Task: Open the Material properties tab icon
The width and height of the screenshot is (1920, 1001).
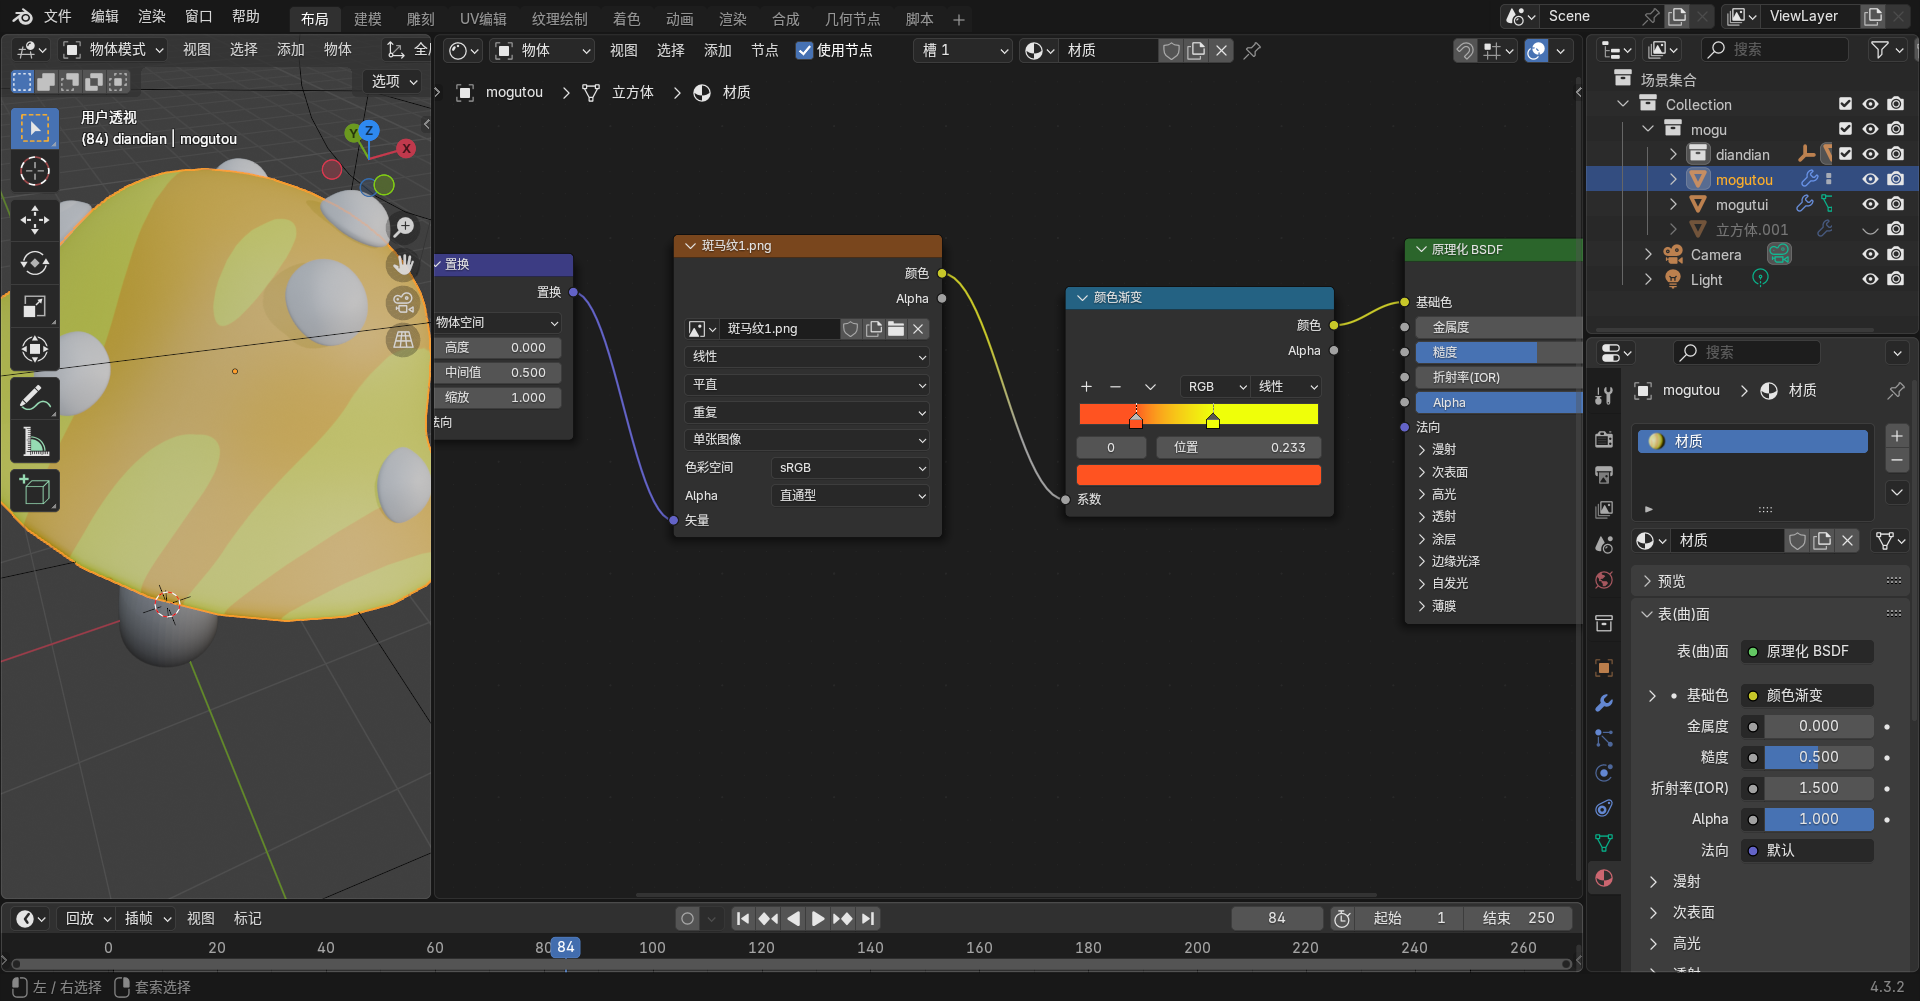Action: 1604,878
